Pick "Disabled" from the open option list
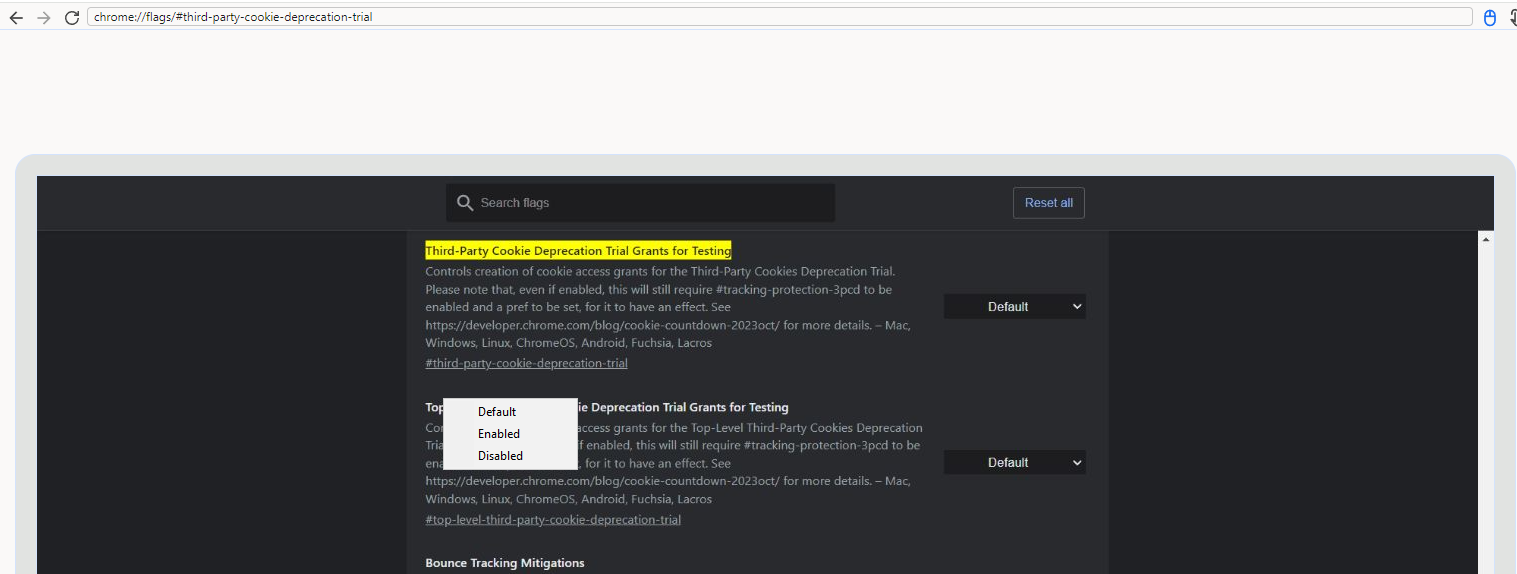The height and width of the screenshot is (574, 1517). (x=500, y=456)
